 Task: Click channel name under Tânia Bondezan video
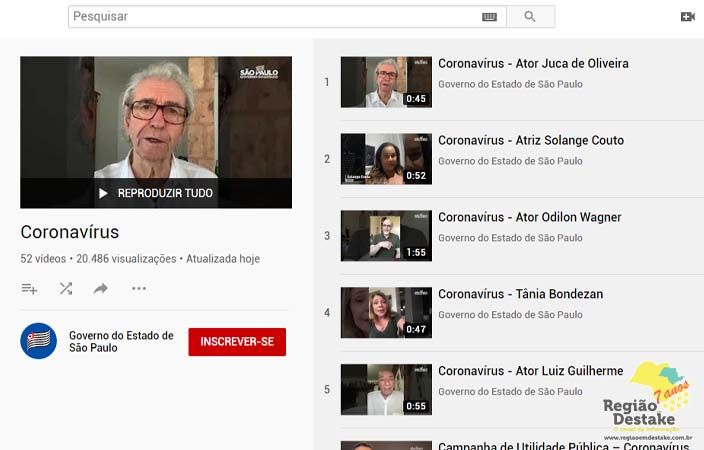coord(510,314)
